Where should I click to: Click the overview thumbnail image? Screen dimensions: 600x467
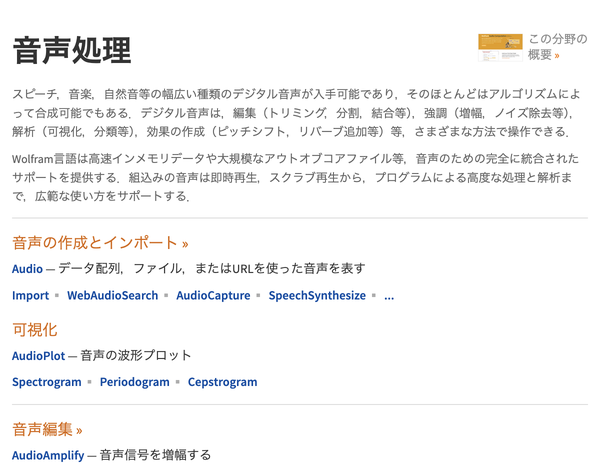(x=500, y=47)
